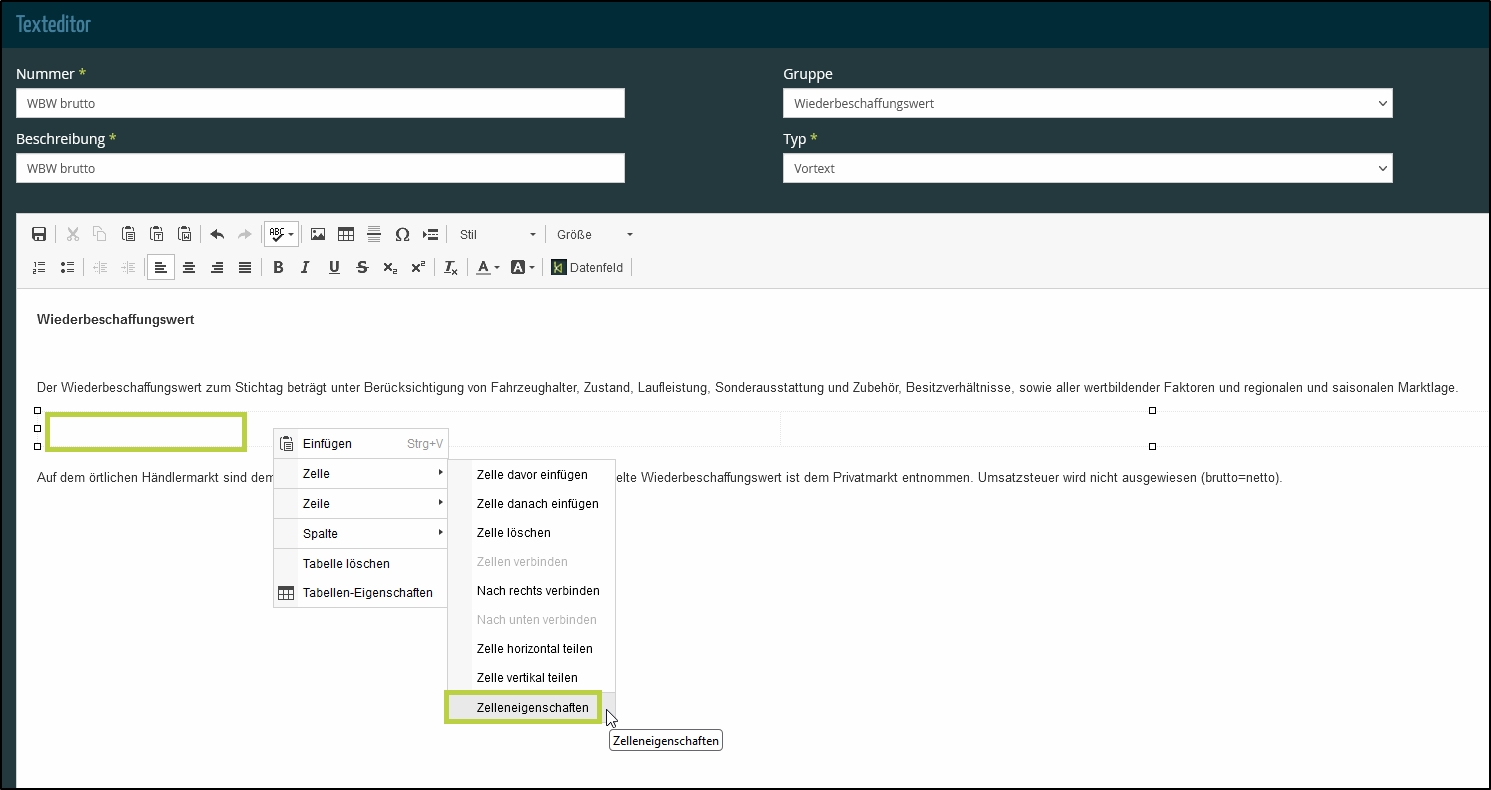Click the remove formatting icon

[x=451, y=267]
